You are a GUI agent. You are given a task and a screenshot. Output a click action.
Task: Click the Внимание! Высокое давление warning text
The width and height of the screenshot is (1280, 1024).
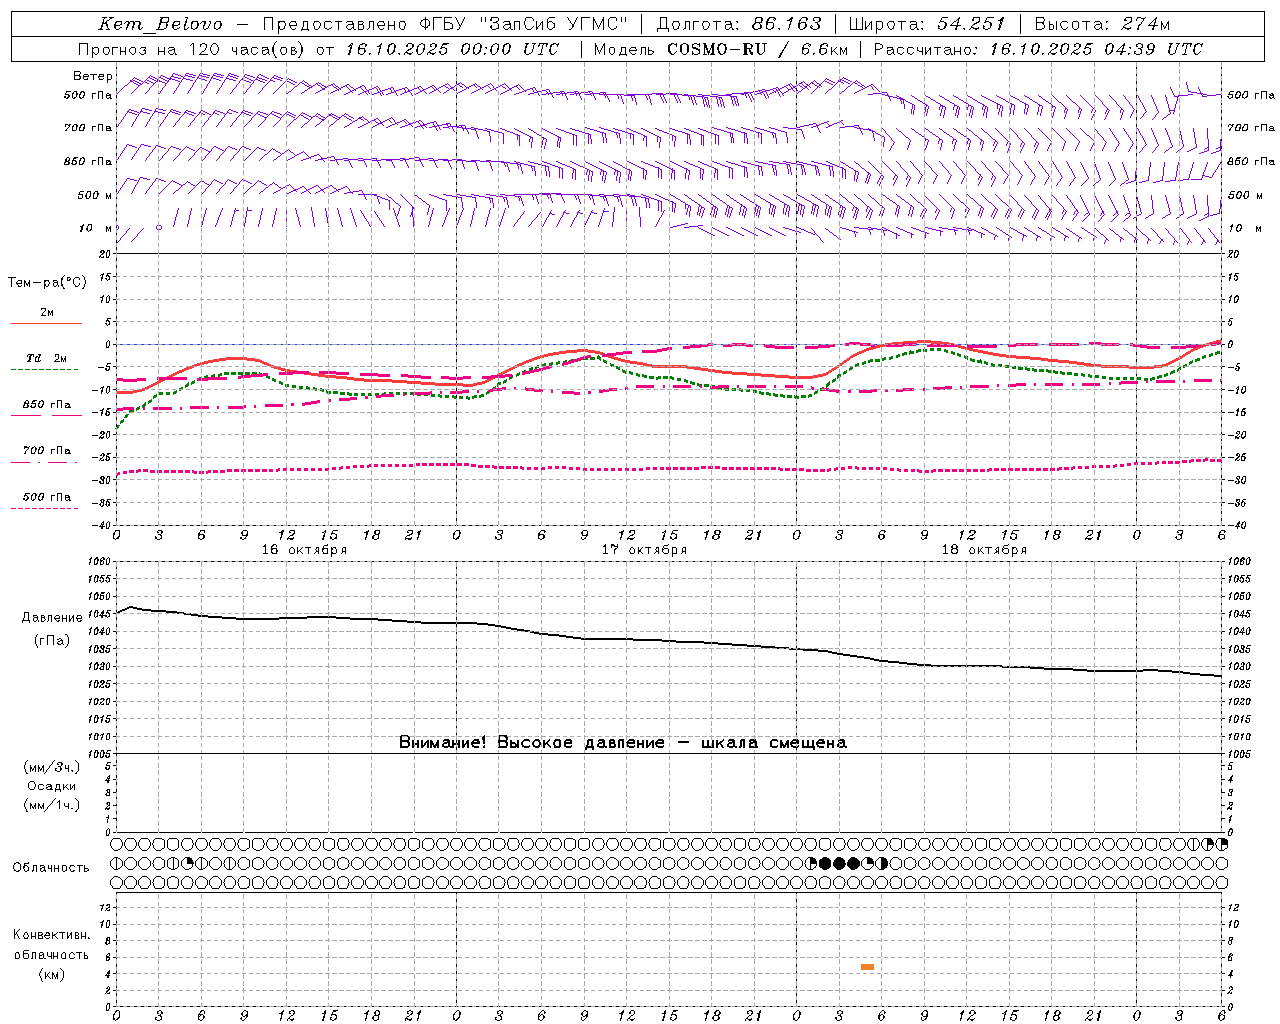[623, 743]
